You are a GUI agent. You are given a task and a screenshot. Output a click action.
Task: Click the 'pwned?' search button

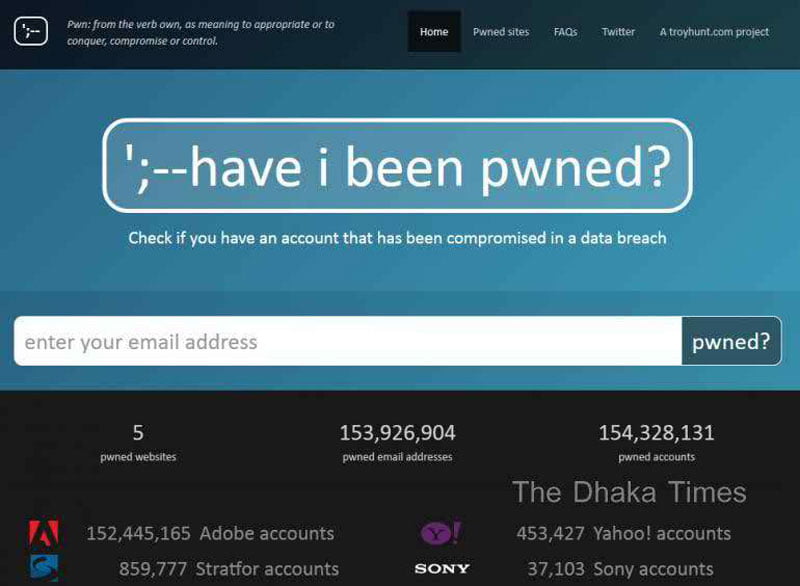[731, 341]
